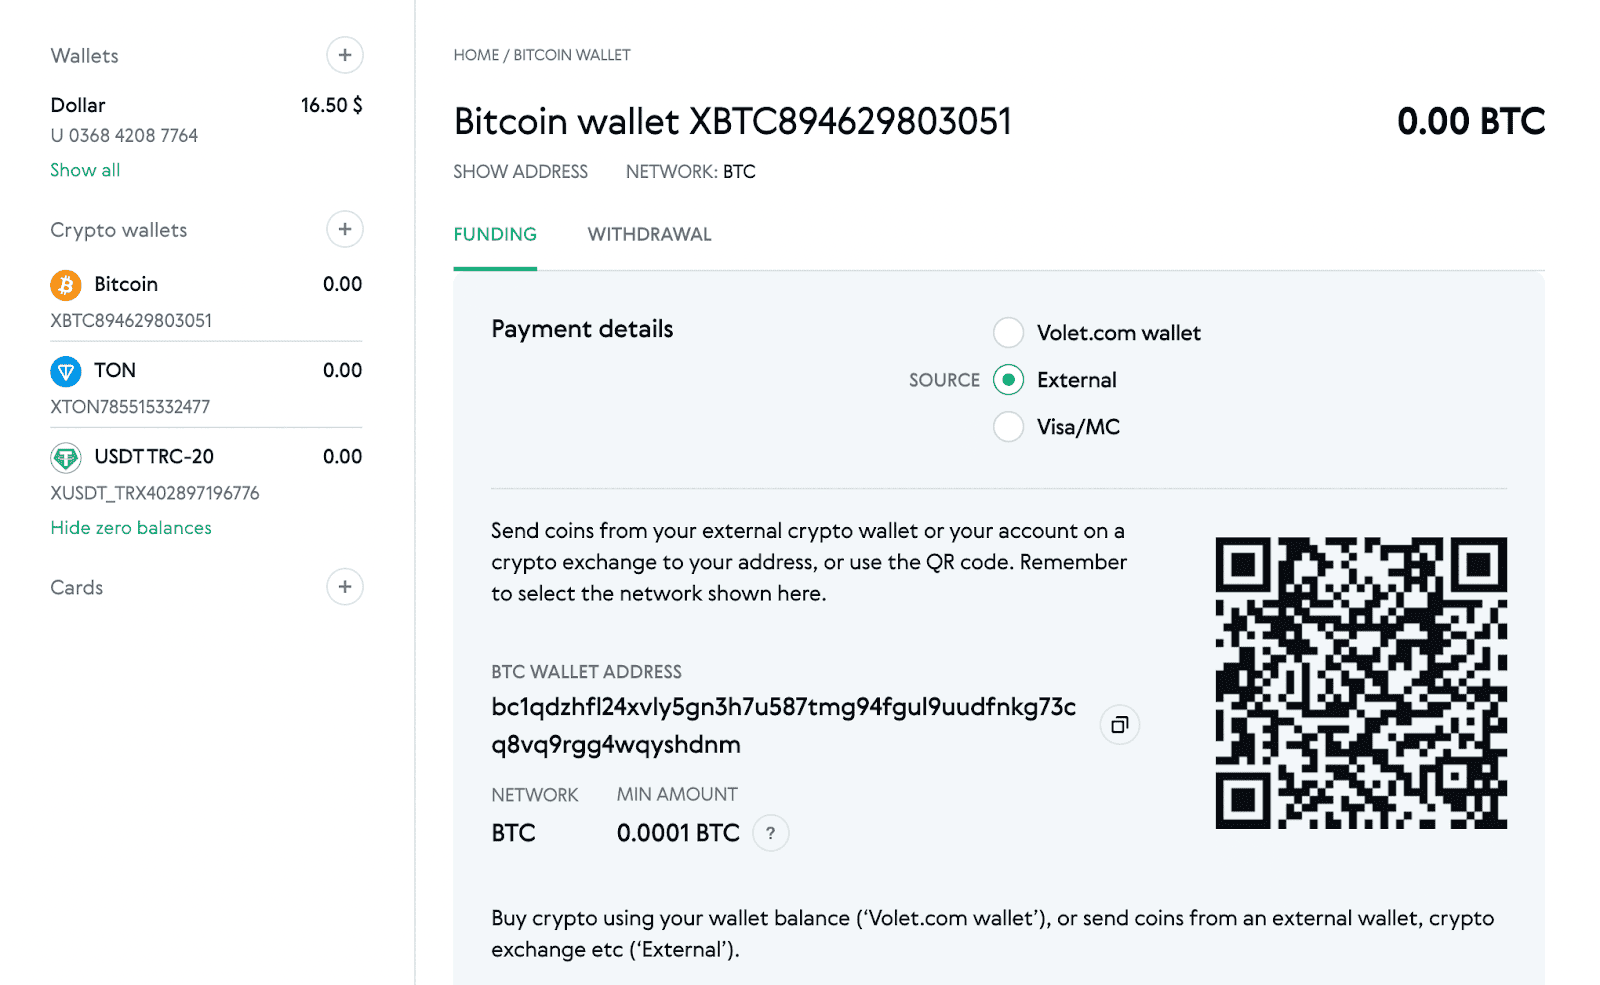Click the USDT TRC-20 tether icon
The width and height of the screenshot is (1600, 985).
pyautogui.click(x=66, y=457)
